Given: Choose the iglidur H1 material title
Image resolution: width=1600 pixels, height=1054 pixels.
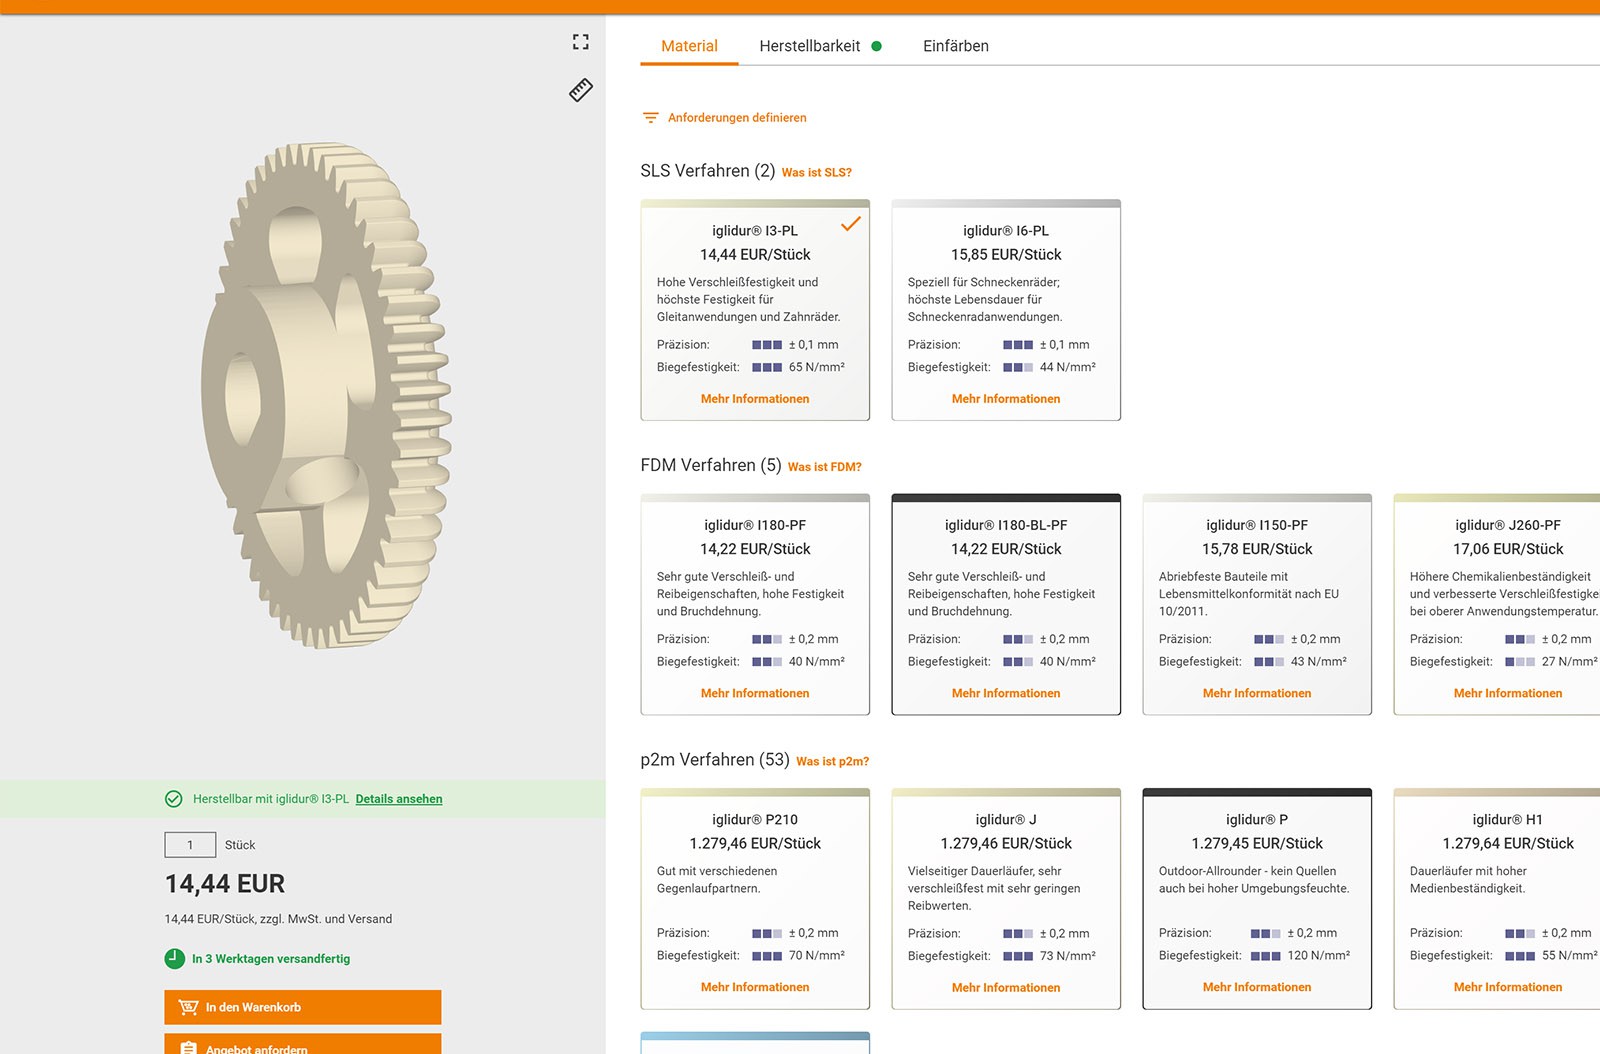Looking at the screenshot, I should pyautogui.click(x=1508, y=820).
